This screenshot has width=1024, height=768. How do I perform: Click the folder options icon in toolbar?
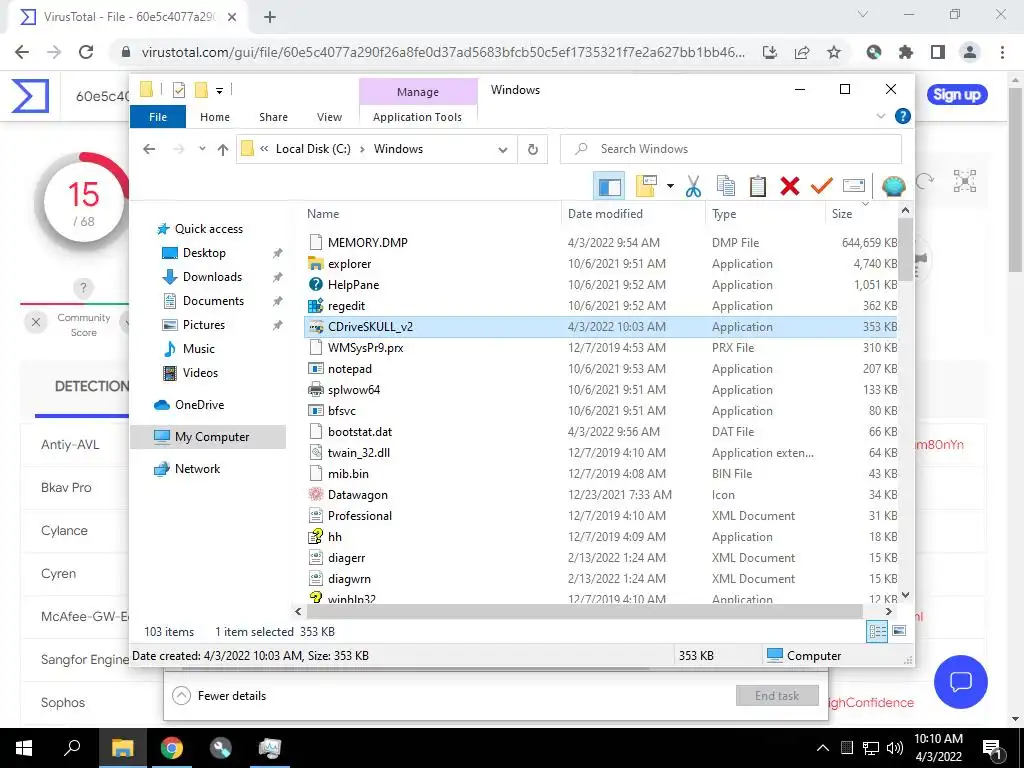[x=646, y=186]
